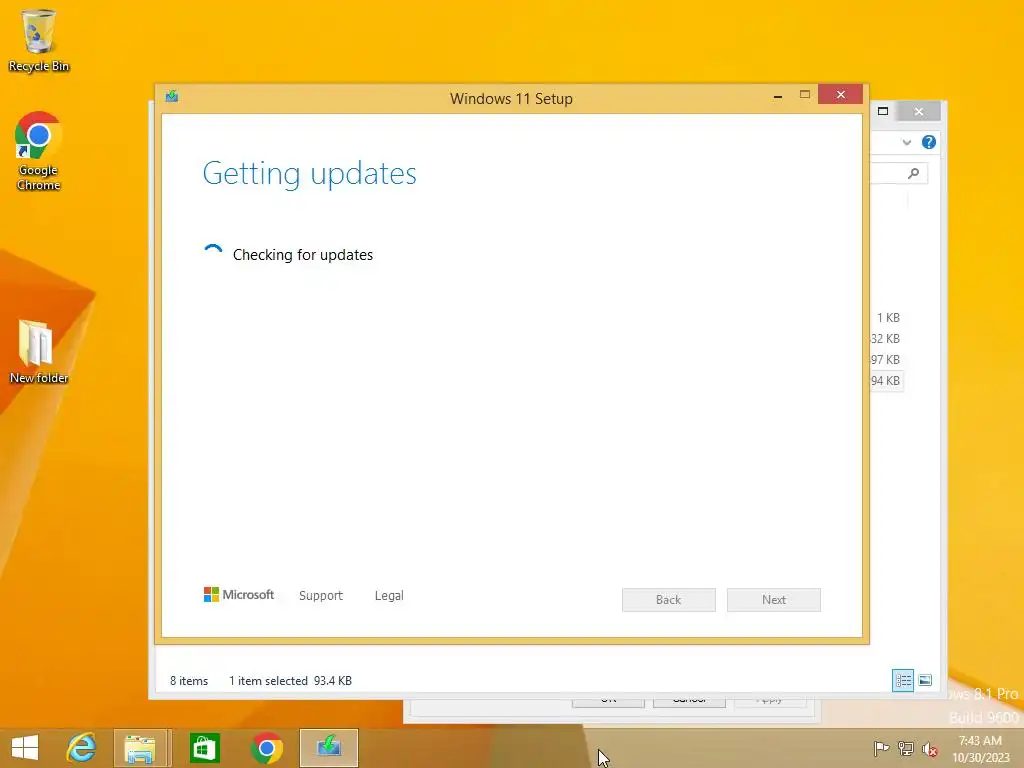Click the Windows 11 Setup title bar icon
The height and width of the screenshot is (768, 1024).
[x=172, y=97]
